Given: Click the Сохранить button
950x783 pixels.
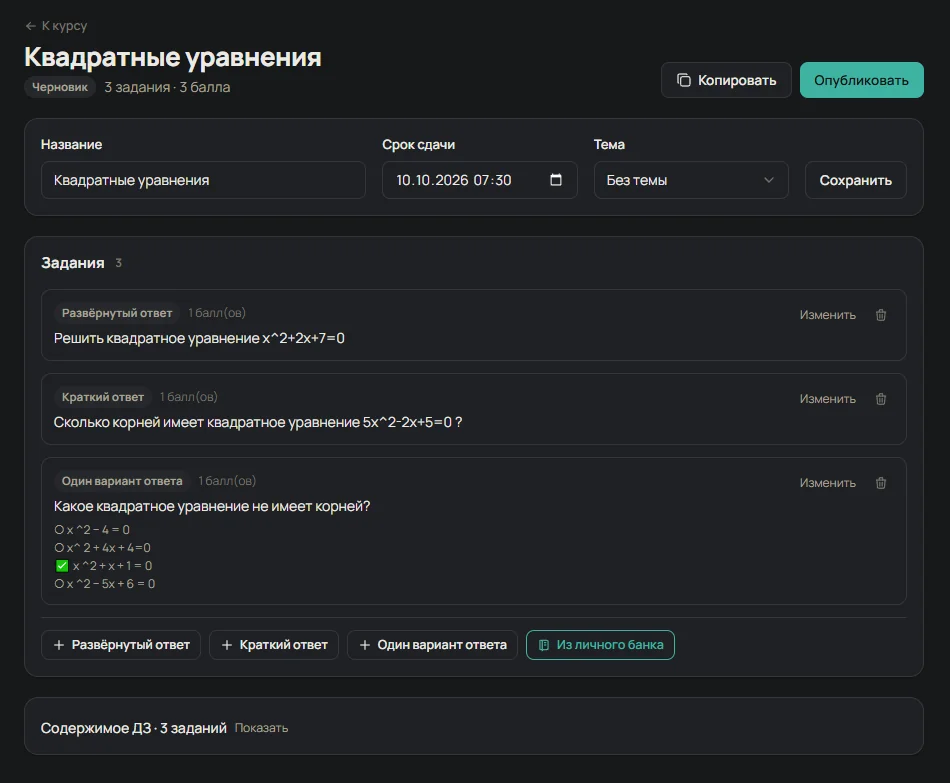Looking at the screenshot, I should pos(855,180).
